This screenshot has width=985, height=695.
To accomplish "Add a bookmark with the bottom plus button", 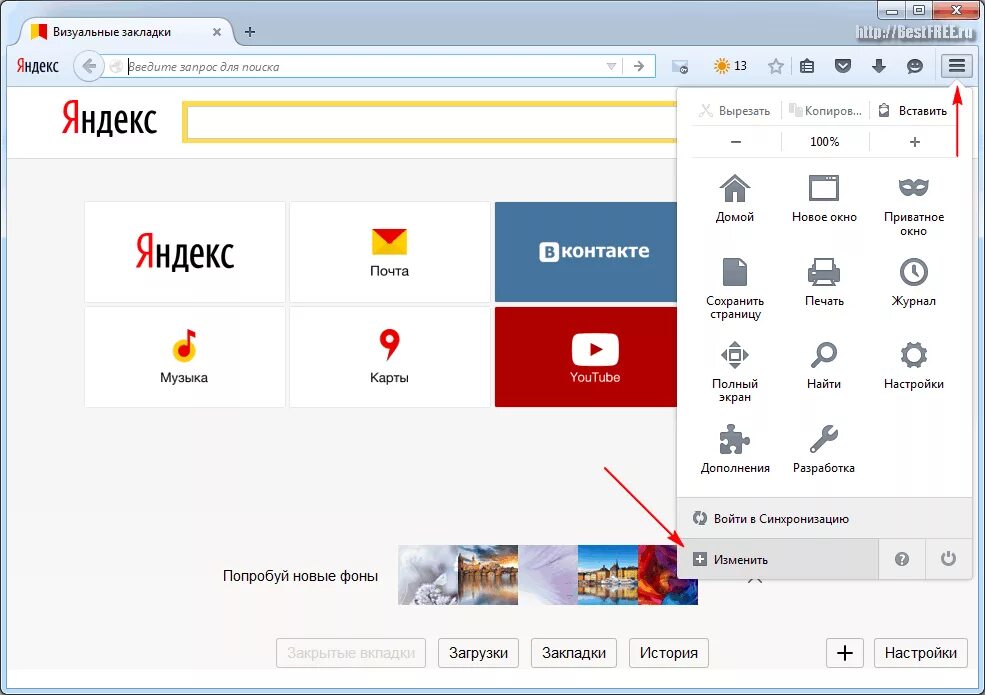I will [844, 653].
